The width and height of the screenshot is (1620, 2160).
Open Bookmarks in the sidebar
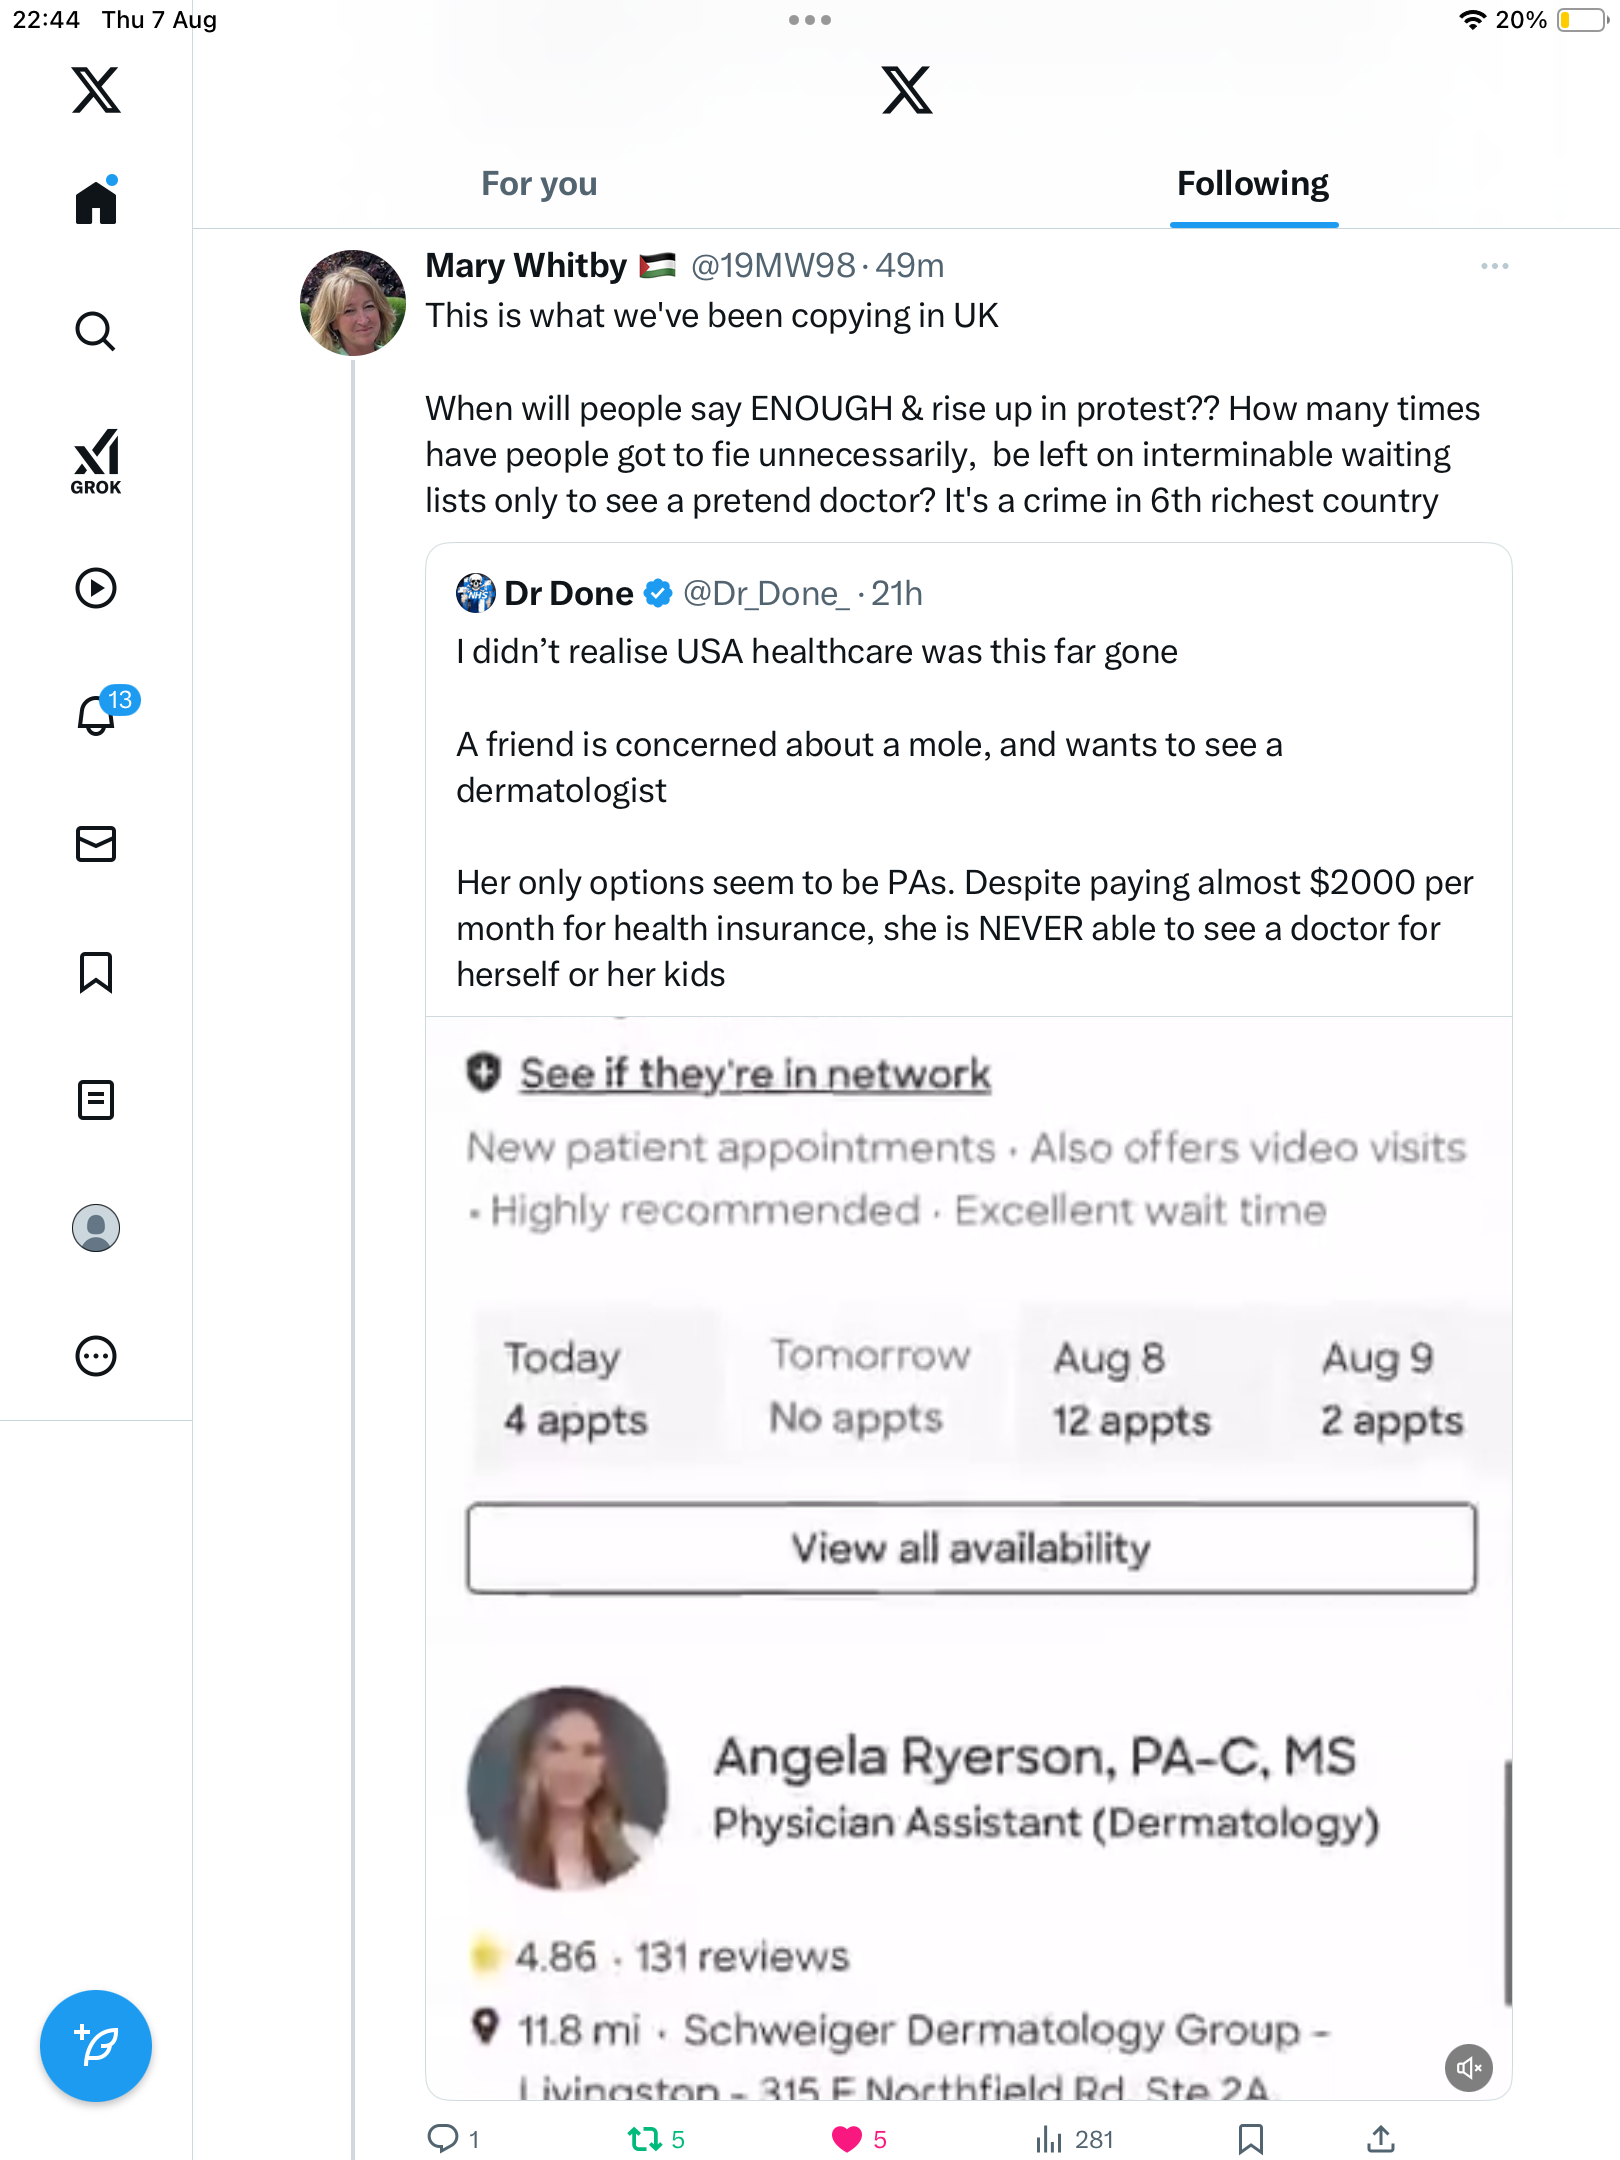[96, 972]
